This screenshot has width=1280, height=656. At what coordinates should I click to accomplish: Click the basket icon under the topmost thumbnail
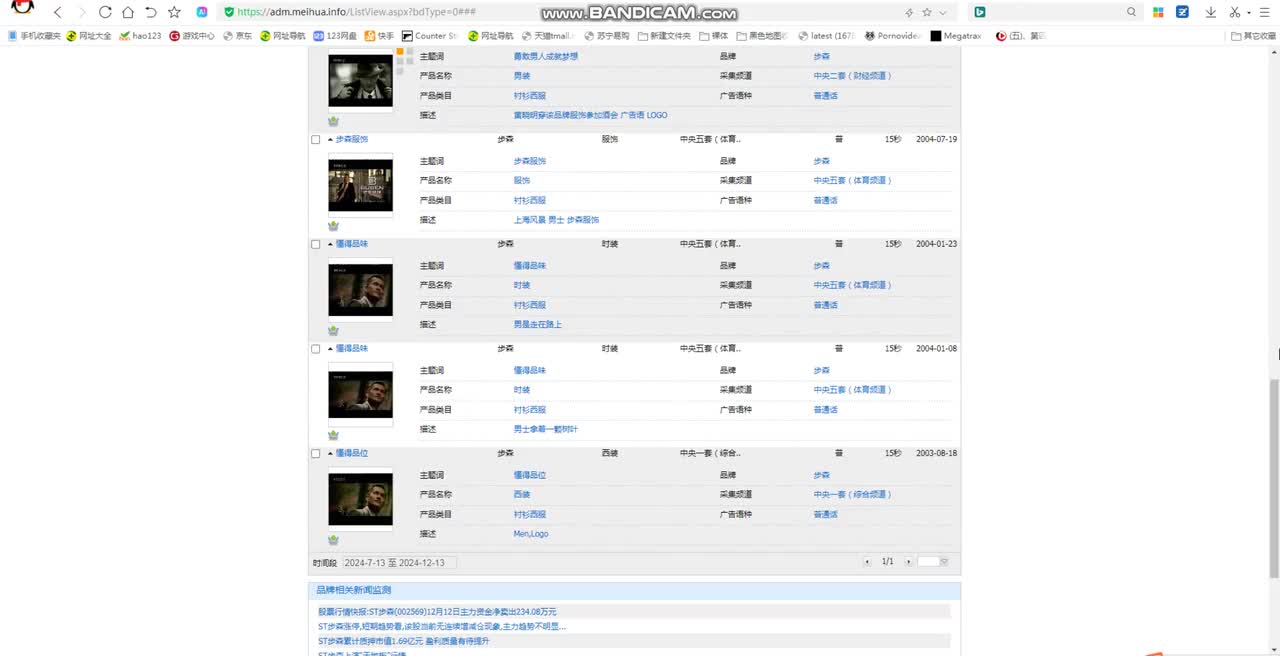(333, 121)
